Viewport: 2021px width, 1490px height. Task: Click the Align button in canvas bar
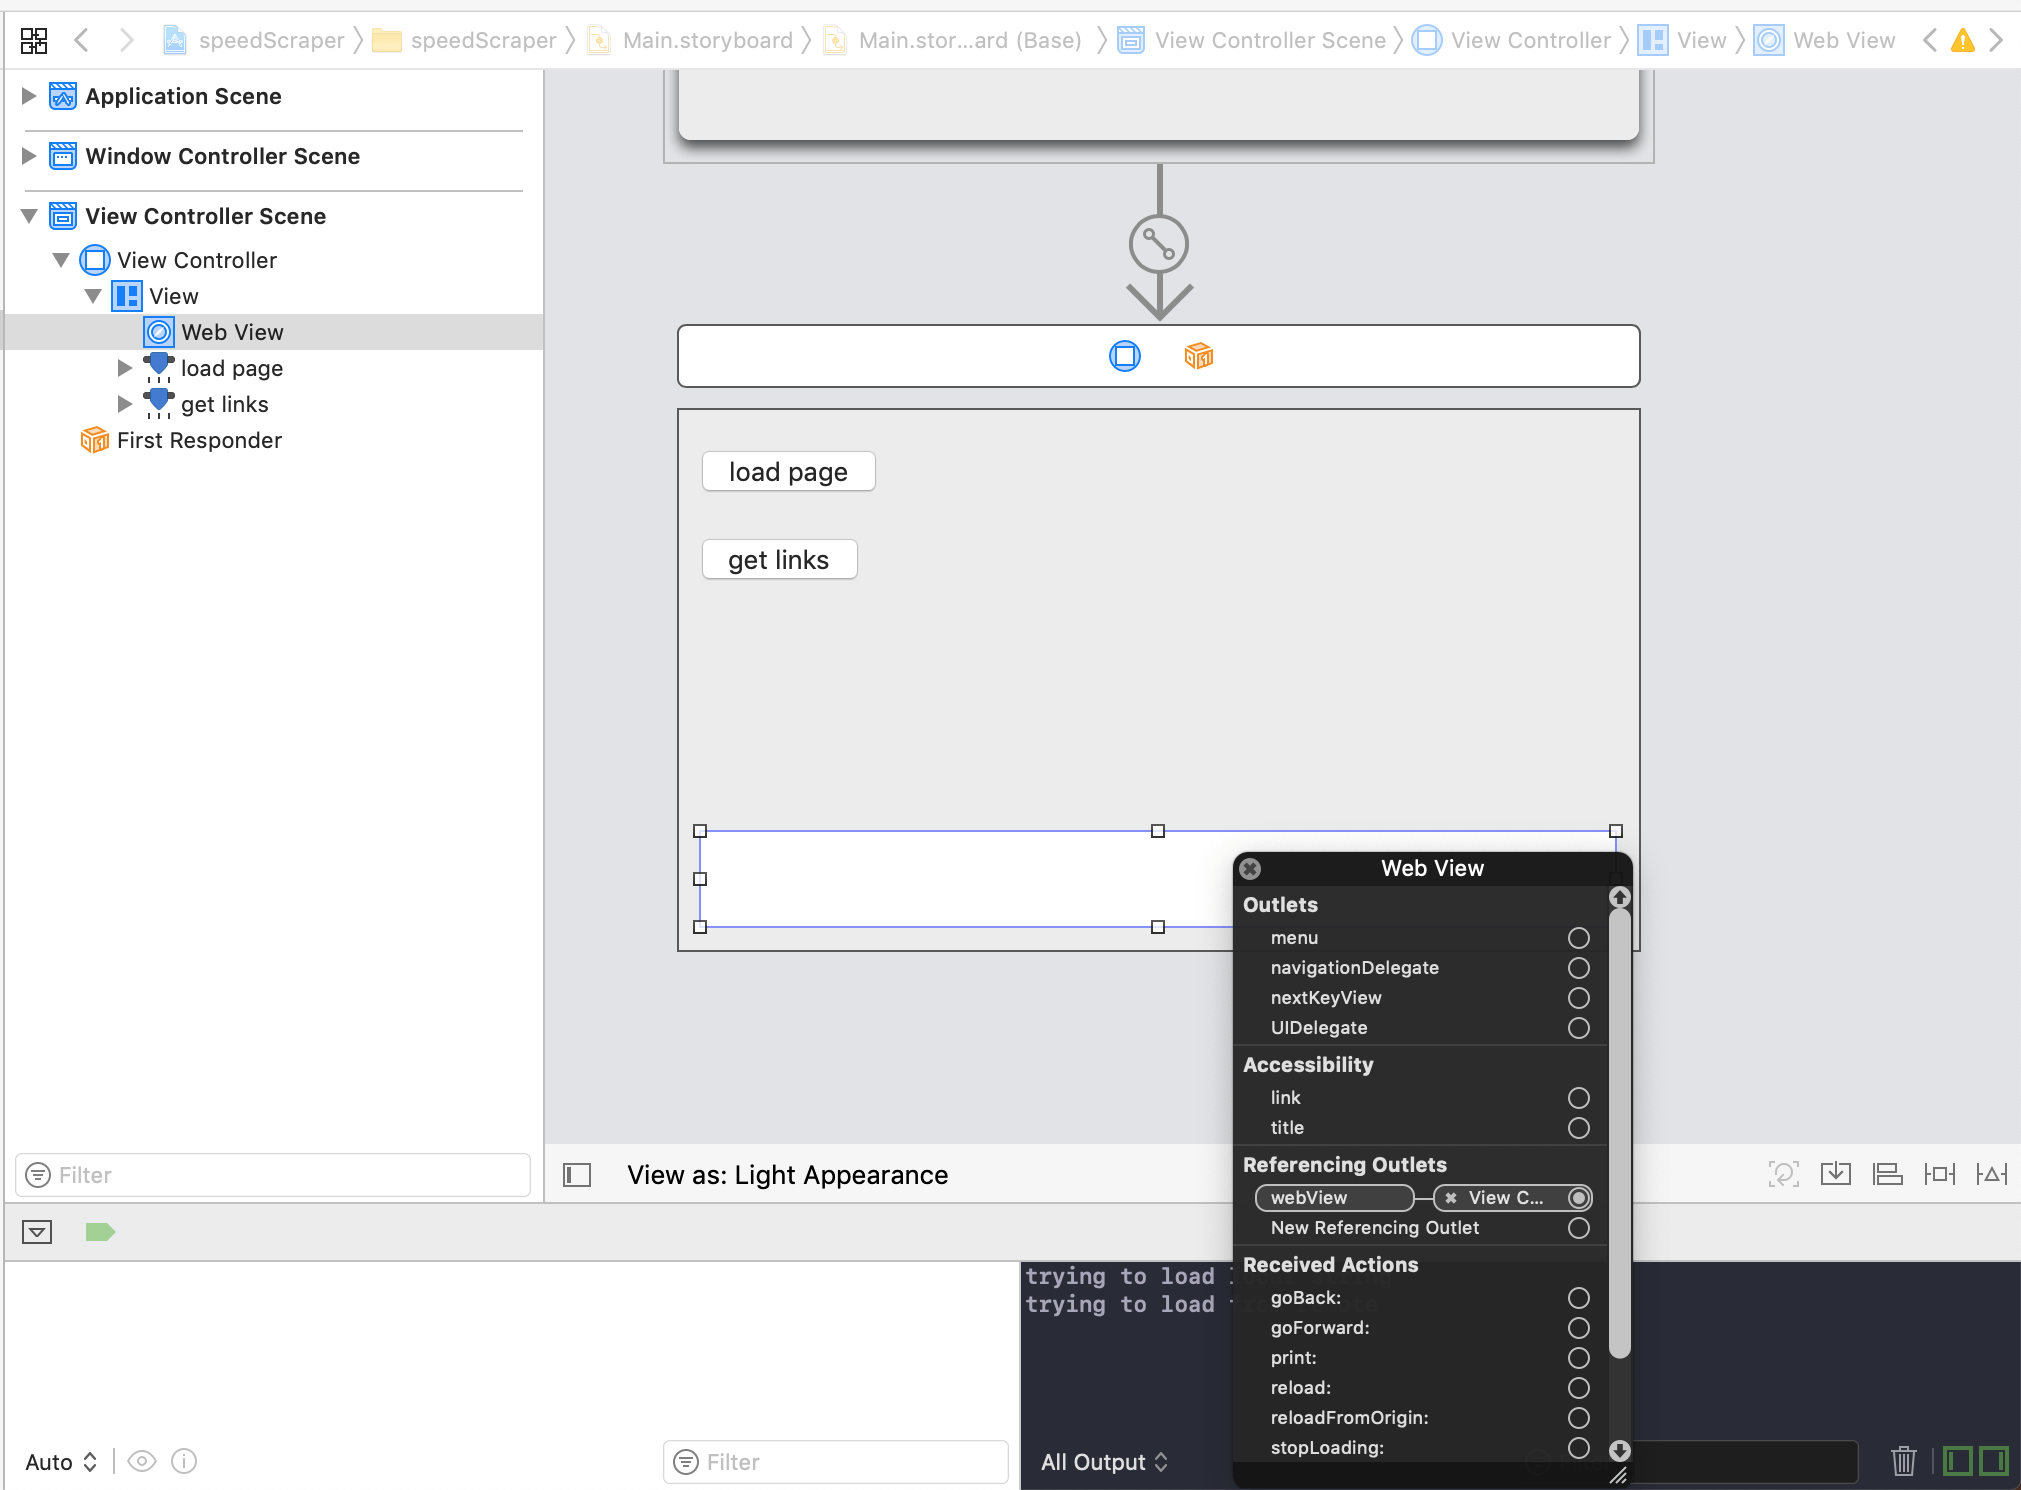pos(1887,1174)
